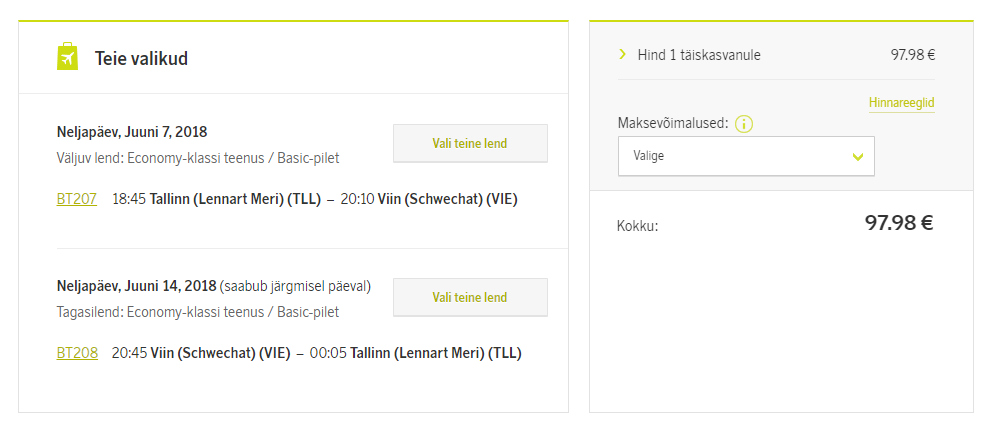Click the green arrow in Valige dropdown
991x426 pixels.
[857, 157]
